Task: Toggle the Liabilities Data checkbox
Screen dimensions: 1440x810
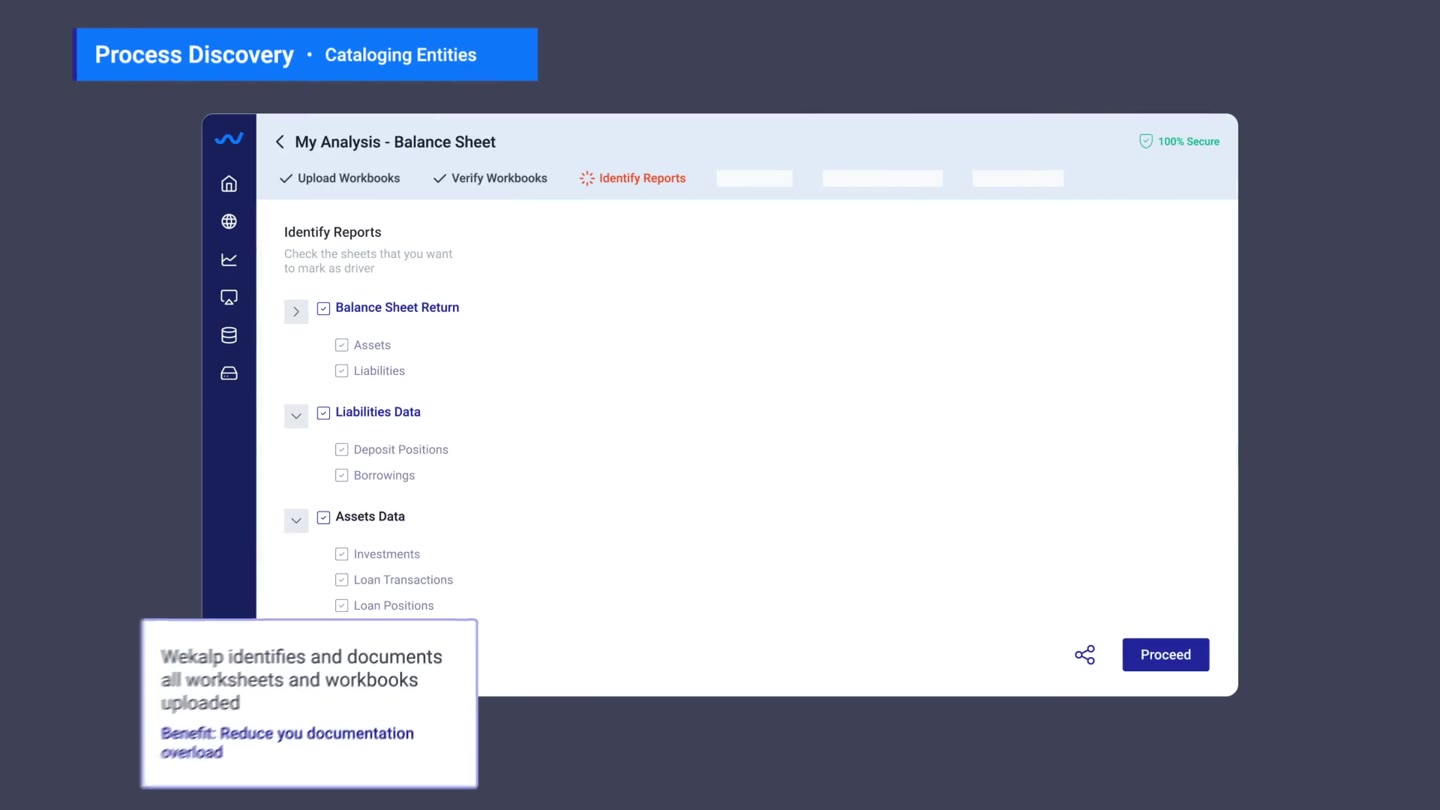Action: point(323,413)
